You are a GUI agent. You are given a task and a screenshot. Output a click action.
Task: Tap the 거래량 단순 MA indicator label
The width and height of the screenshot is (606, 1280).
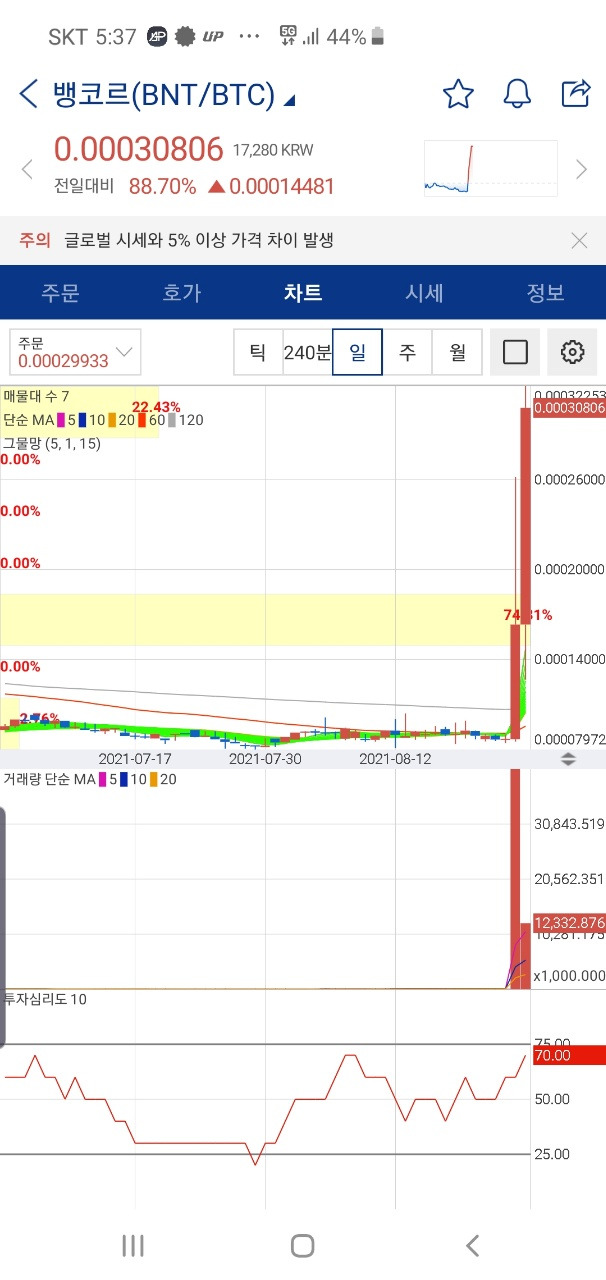coord(48,779)
